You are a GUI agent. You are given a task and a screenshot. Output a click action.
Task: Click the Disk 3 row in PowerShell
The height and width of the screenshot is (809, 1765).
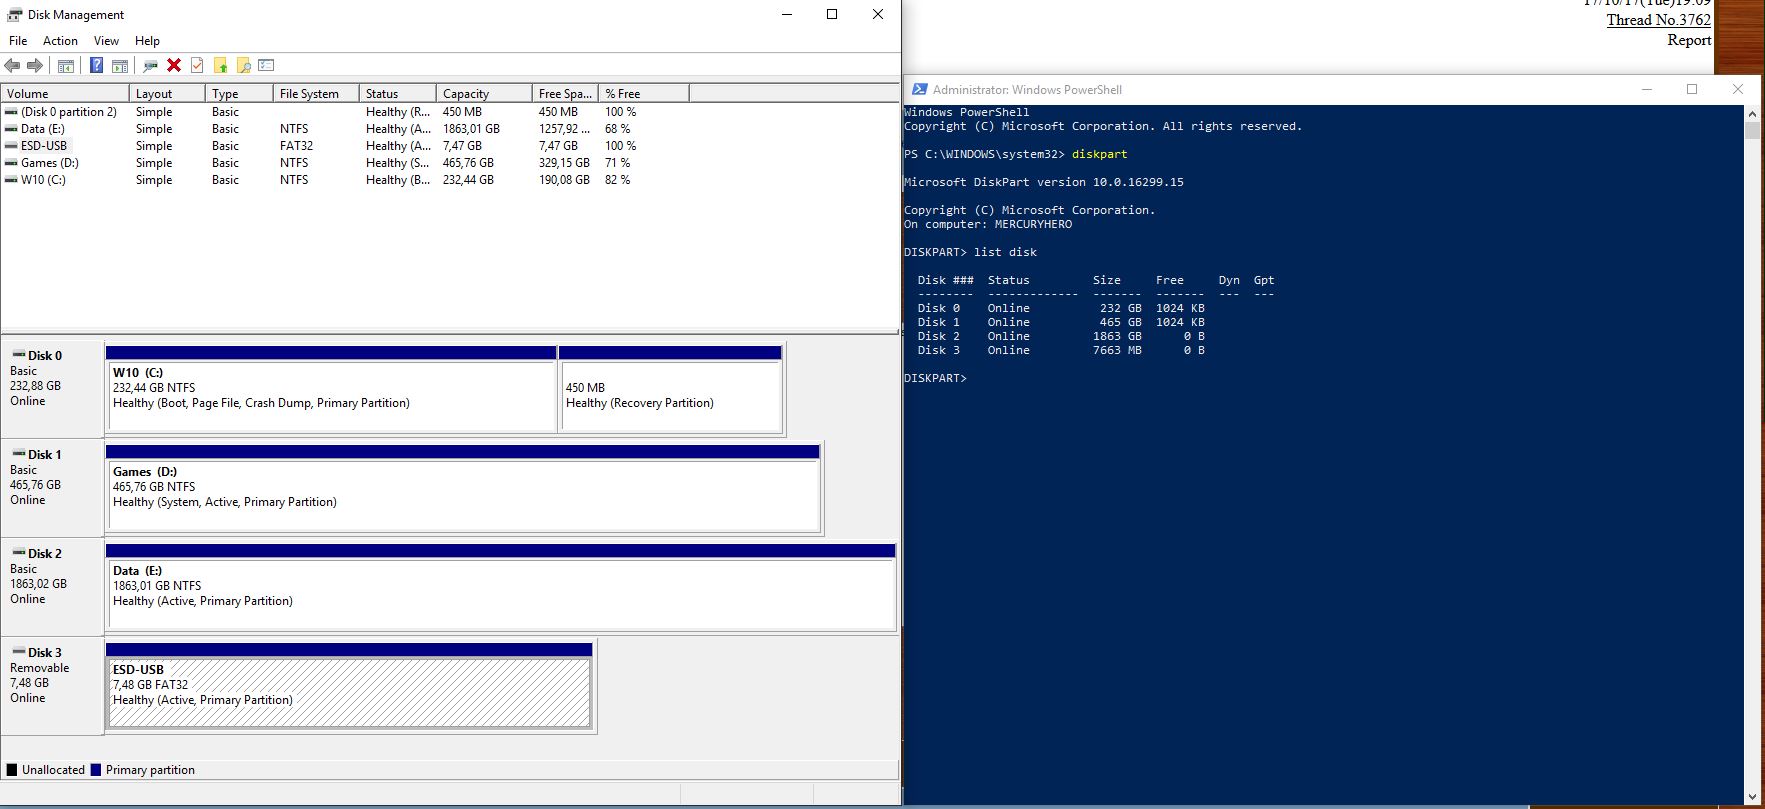coord(1061,350)
